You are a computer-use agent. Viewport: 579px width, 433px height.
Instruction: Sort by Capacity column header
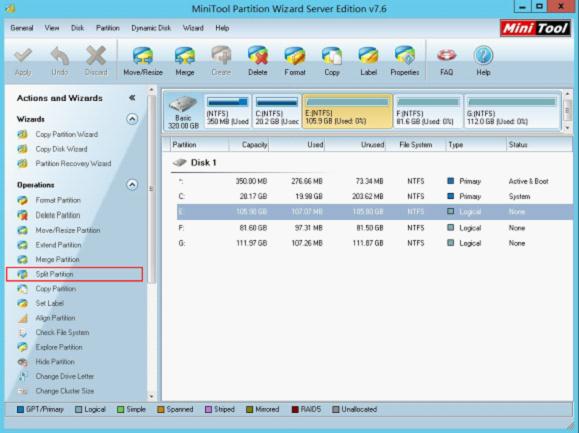[249, 145]
